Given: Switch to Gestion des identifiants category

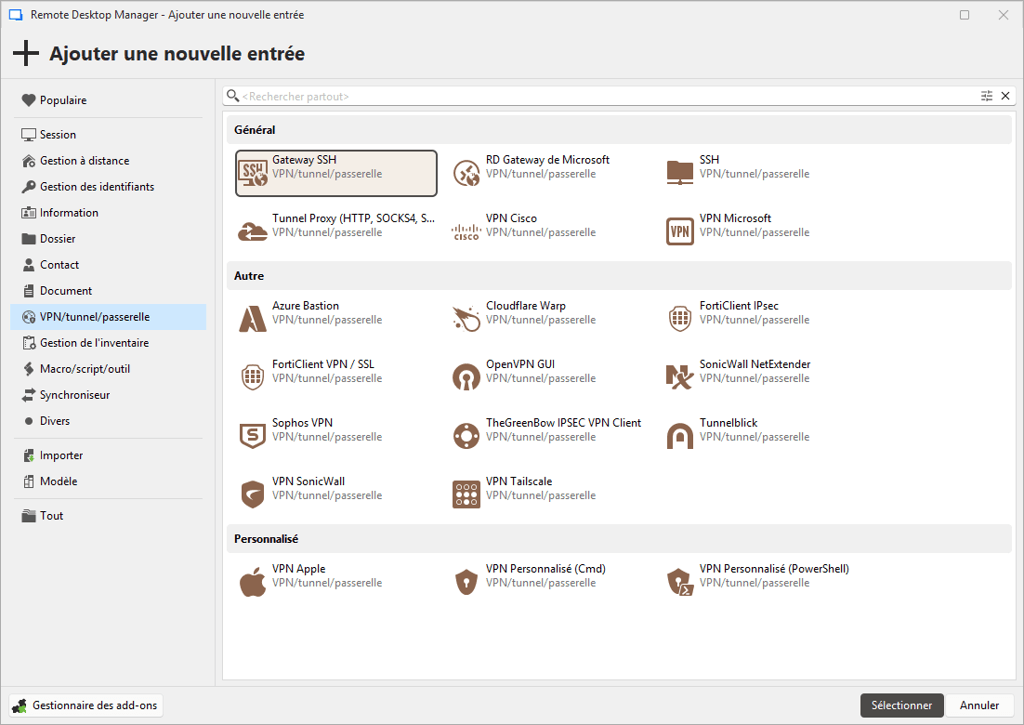Looking at the screenshot, I should 96,187.
